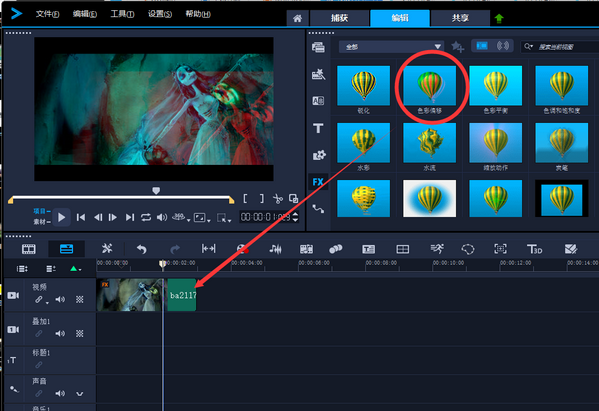599x411 pixels.
Task: Select the 水流 filter thumbnail
Action: pyautogui.click(x=429, y=143)
